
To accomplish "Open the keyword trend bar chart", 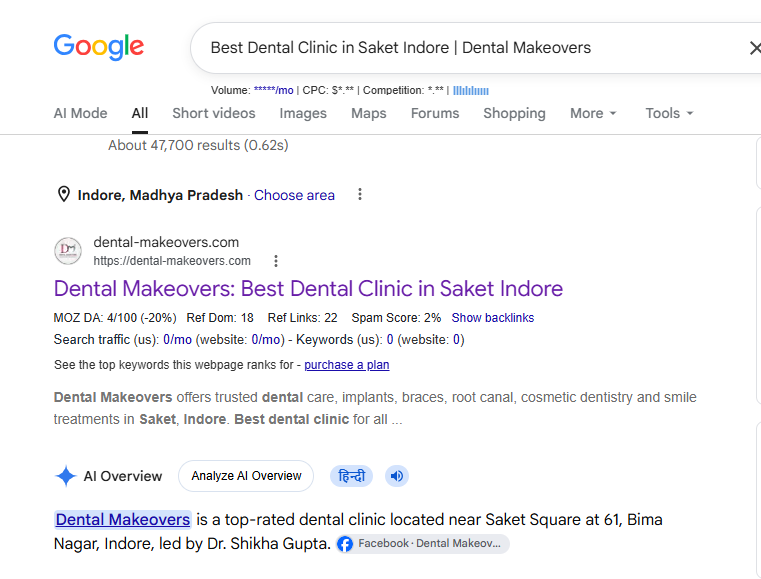I will (x=471, y=90).
